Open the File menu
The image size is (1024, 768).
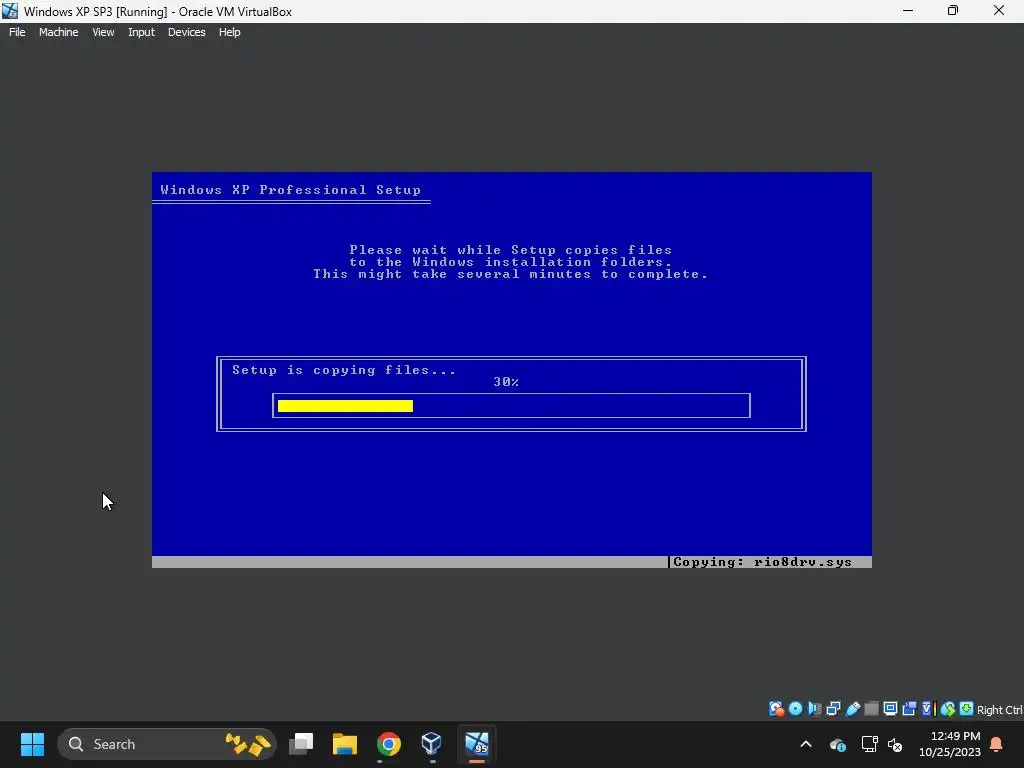click(x=17, y=32)
